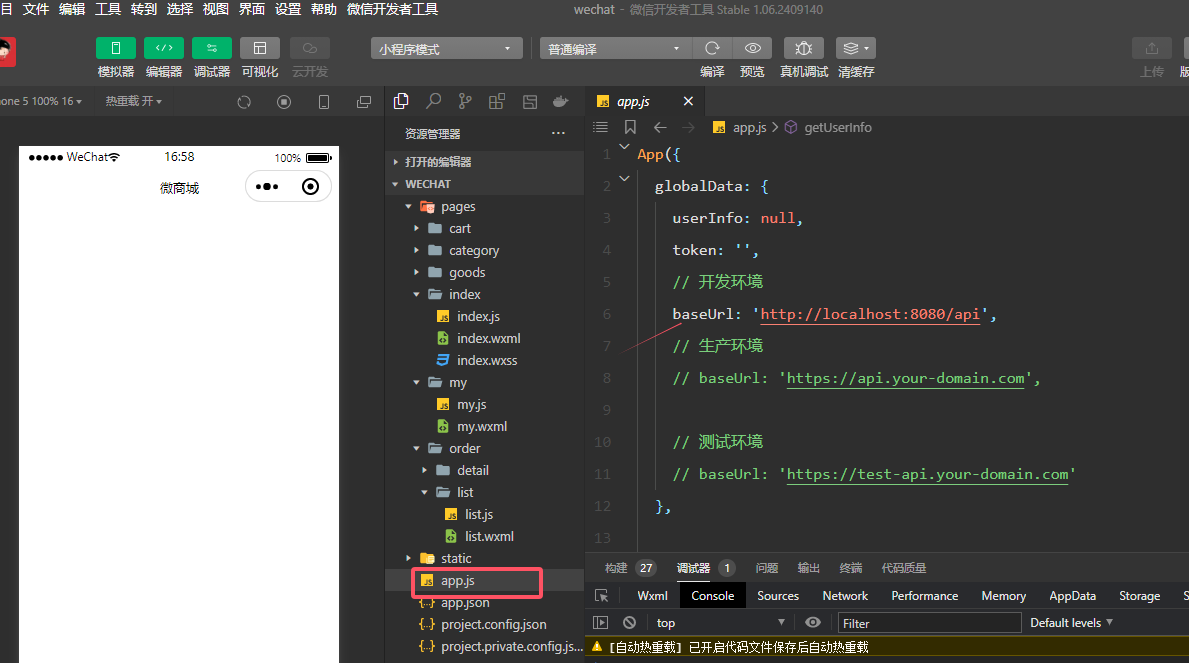Expand the cart folder
1189x663 pixels.
485,228
